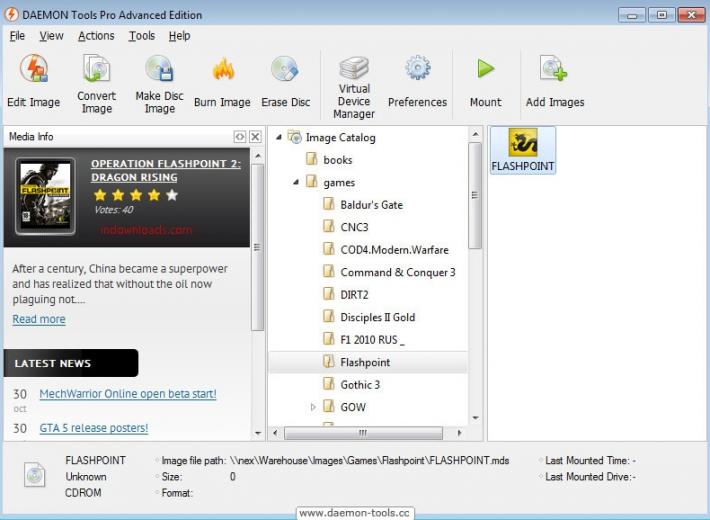Screen dimensions: 710x520
Task: Open the File menu
Action: [x=17, y=36]
